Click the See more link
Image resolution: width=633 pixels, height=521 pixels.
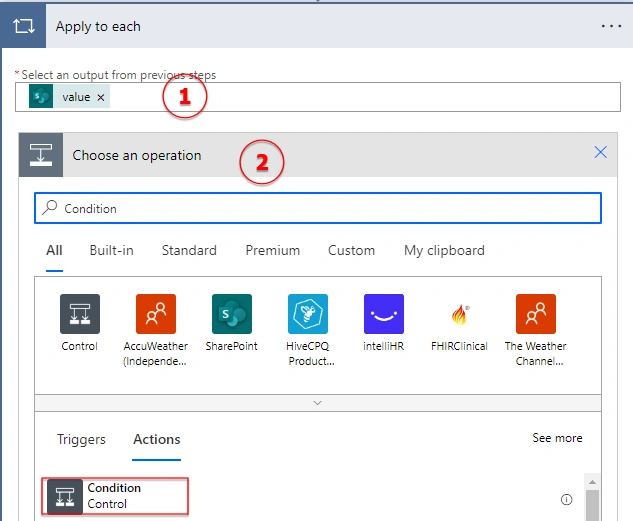click(557, 438)
